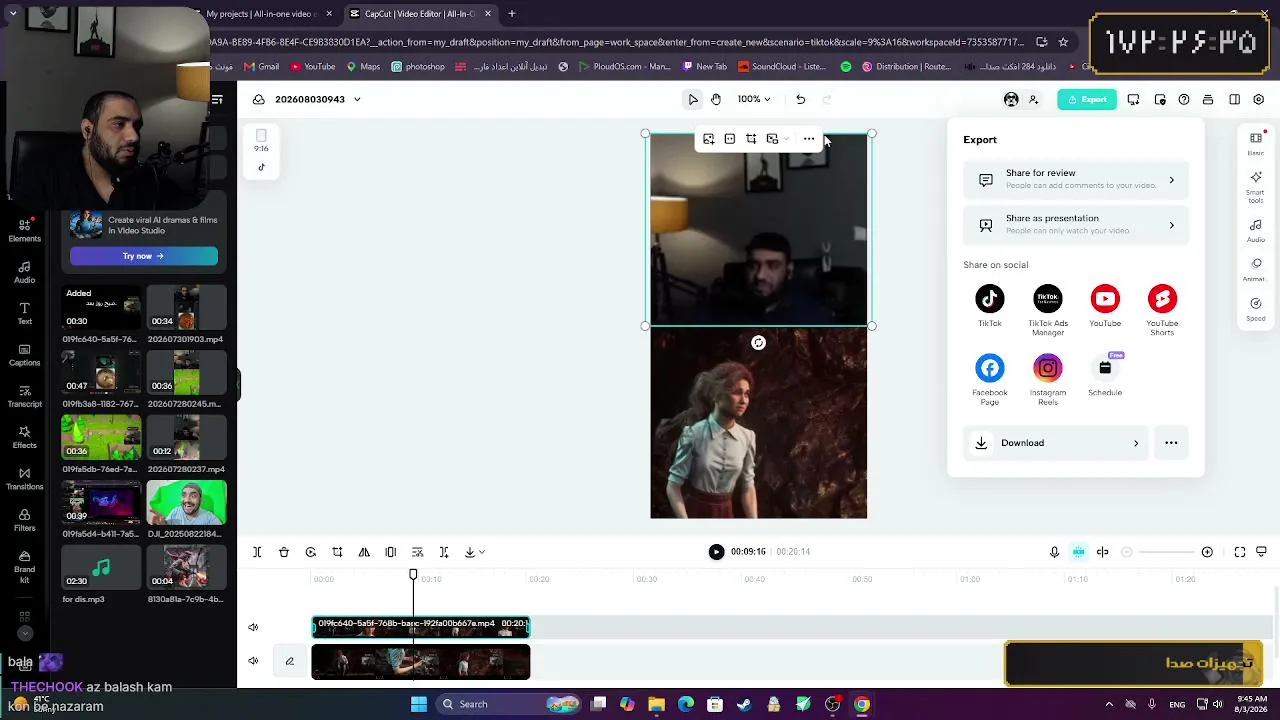Image resolution: width=1280 pixels, height=720 pixels.
Task: Share to Instagram Reels
Action: tap(1048, 380)
